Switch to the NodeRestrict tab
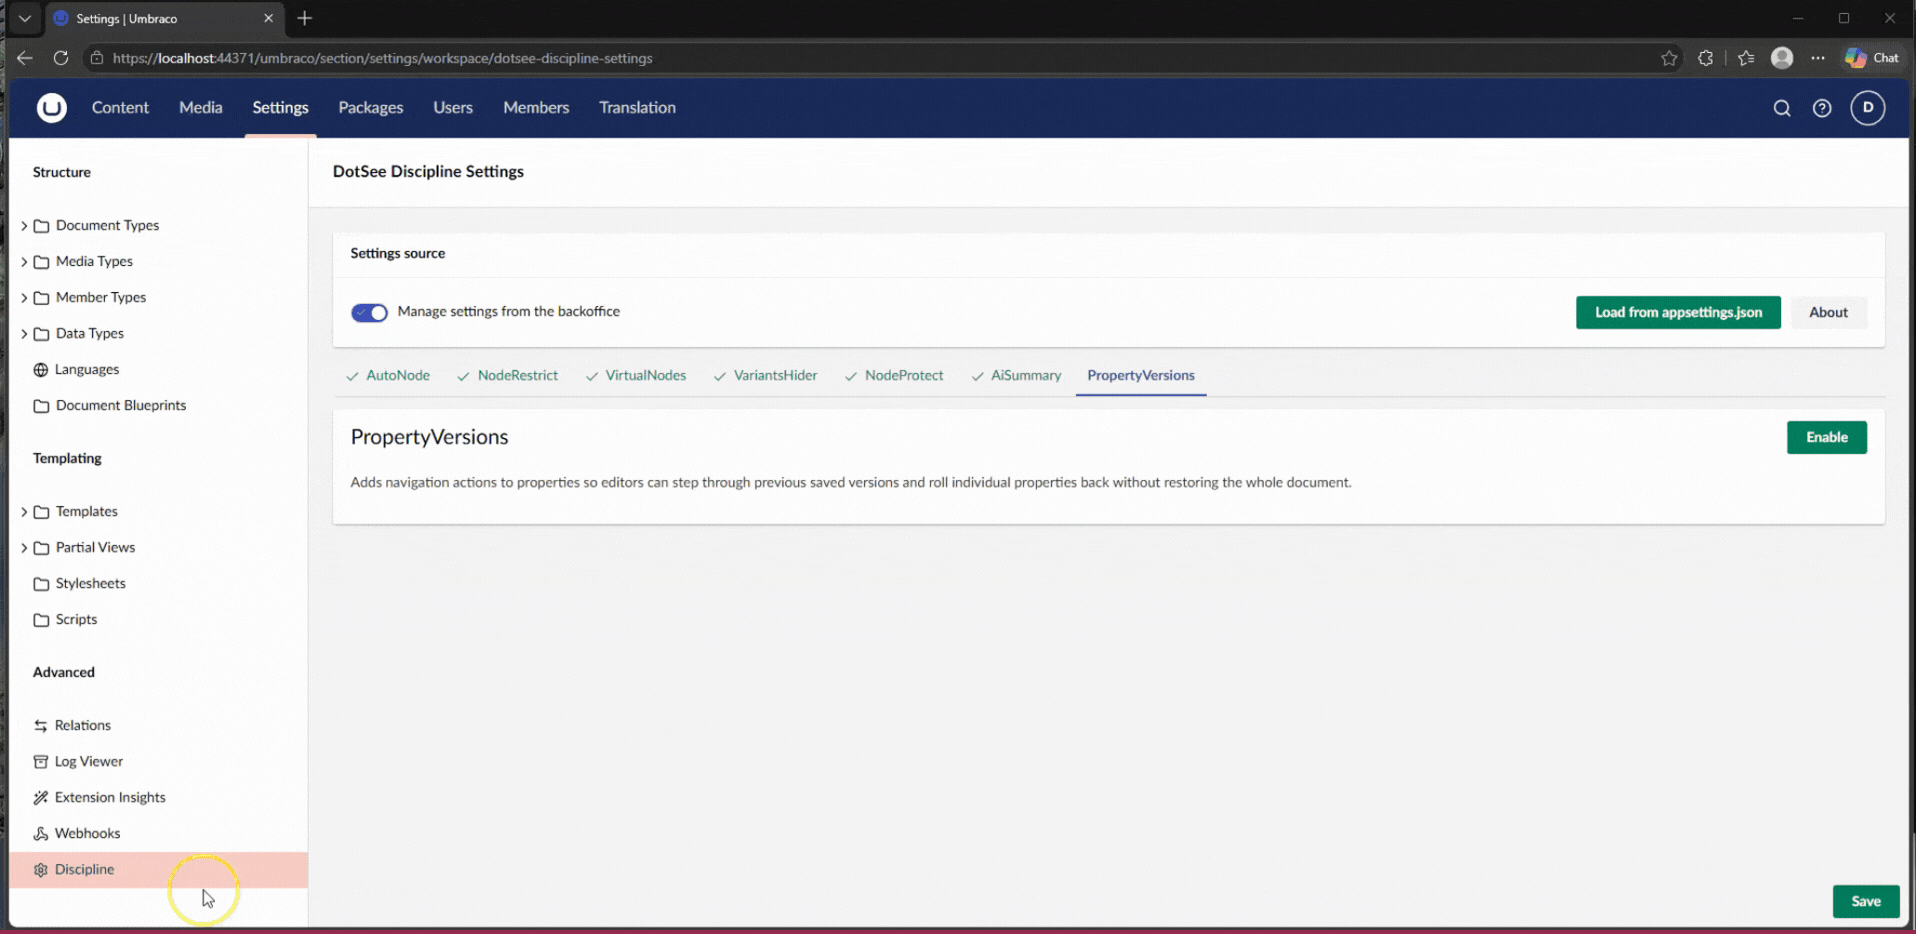Screen dimensions: 1916x934 pyautogui.click(x=508, y=376)
